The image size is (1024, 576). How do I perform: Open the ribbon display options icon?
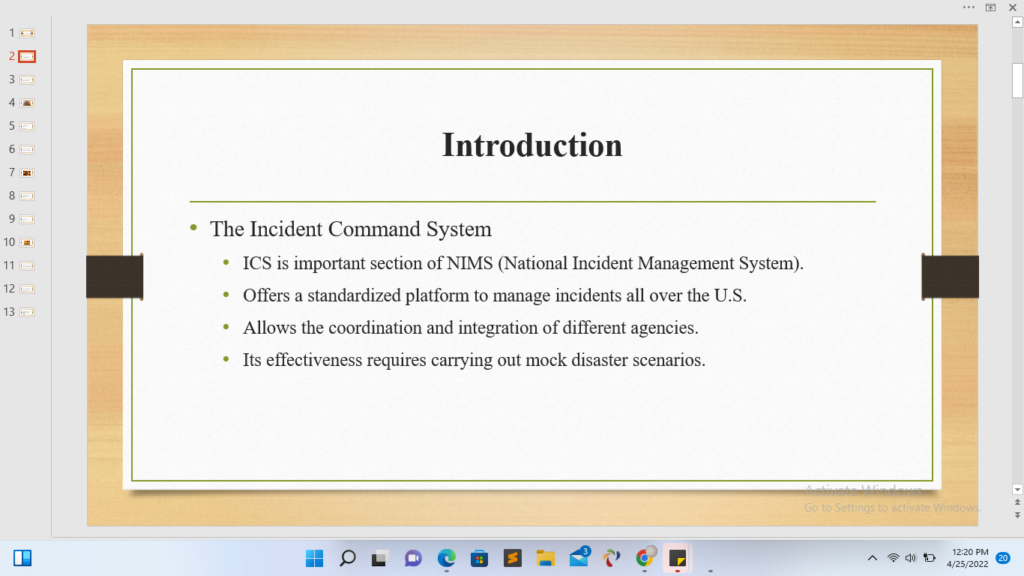(991, 7)
